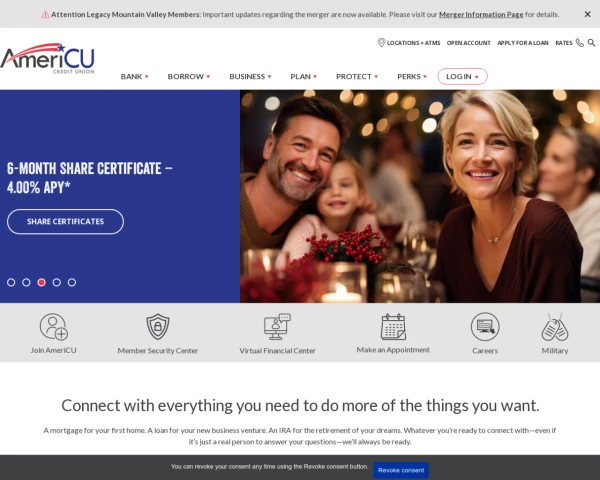
Task: Open the LOG IN dropdown
Action: (x=463, y=77)
